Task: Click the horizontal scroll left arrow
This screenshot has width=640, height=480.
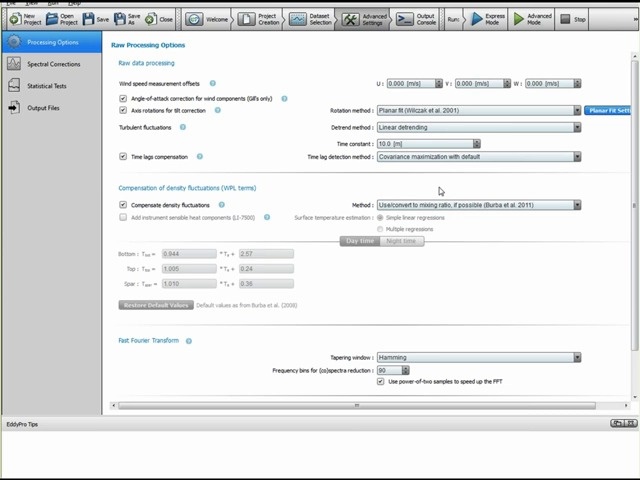Action: tap(113, 405)
